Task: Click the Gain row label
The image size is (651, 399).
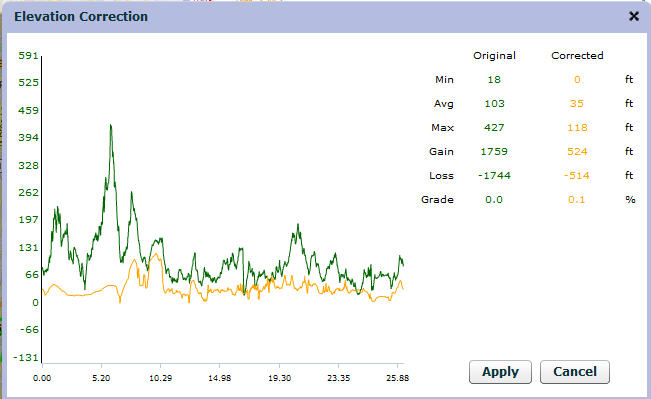Action: click(441, 152)
